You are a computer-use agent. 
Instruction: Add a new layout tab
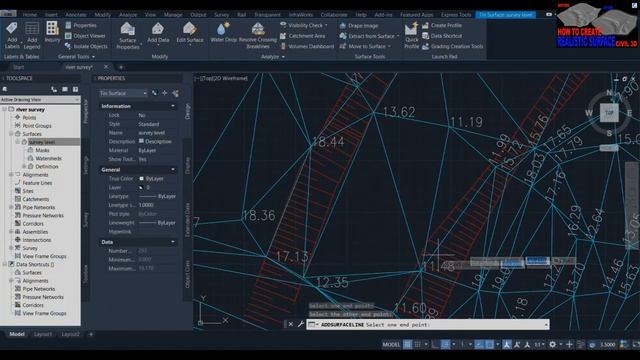pyautogui.click(x=91, y=334)
